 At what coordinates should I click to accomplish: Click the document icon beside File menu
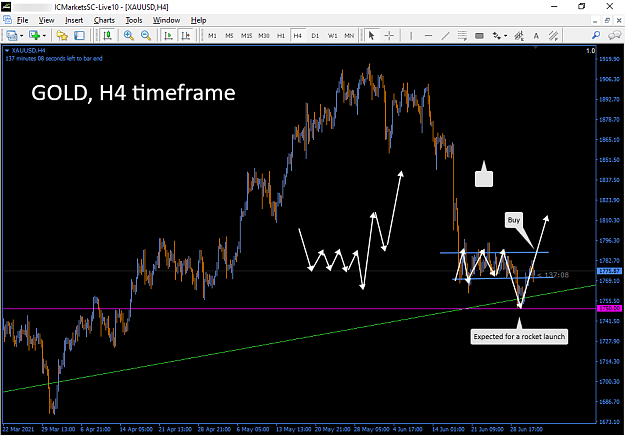[7, 20]
